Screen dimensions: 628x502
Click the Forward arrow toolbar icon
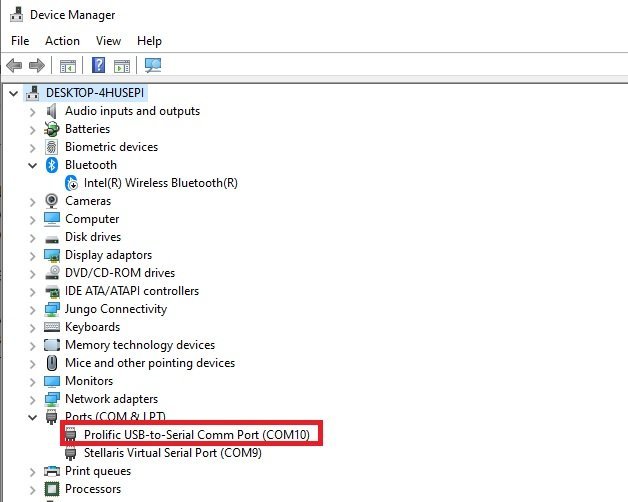pos(37,65)
